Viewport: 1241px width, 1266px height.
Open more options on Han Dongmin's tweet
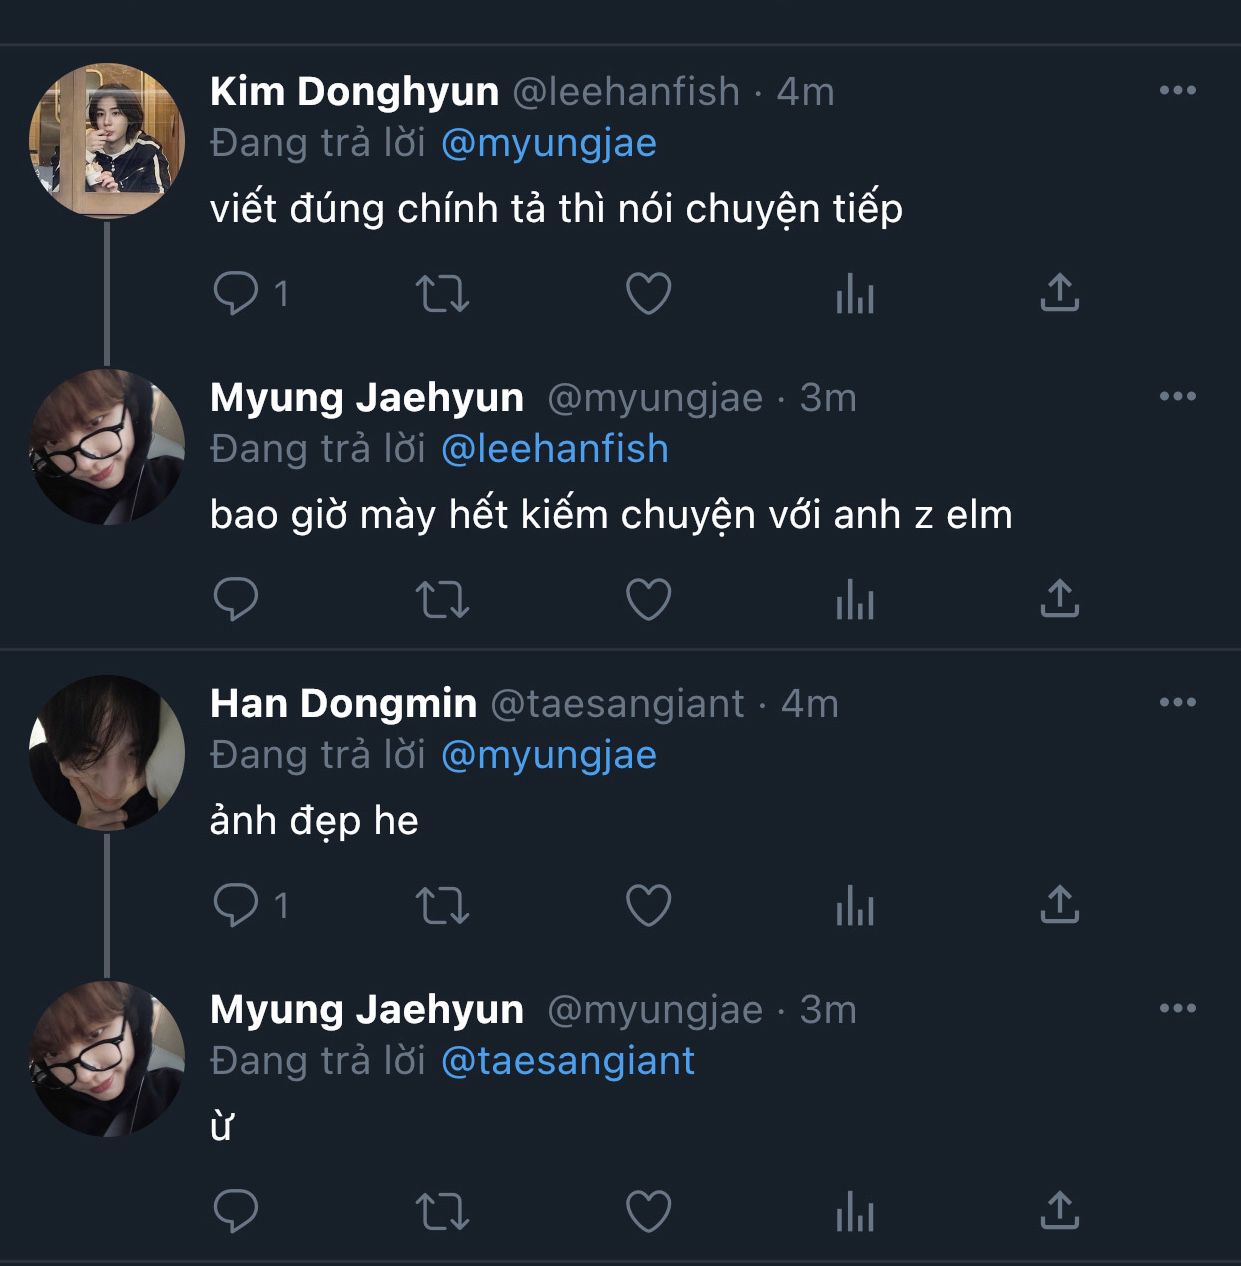point(1177,703)
